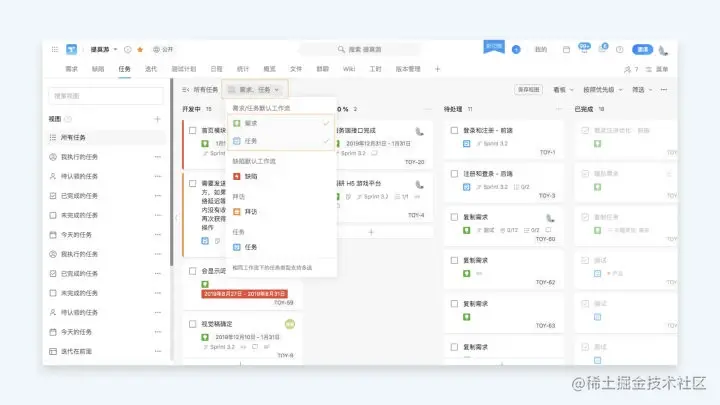Click the 保存视图 button
720x405 pixels.
pyautogui.click(x=529, y=90)
